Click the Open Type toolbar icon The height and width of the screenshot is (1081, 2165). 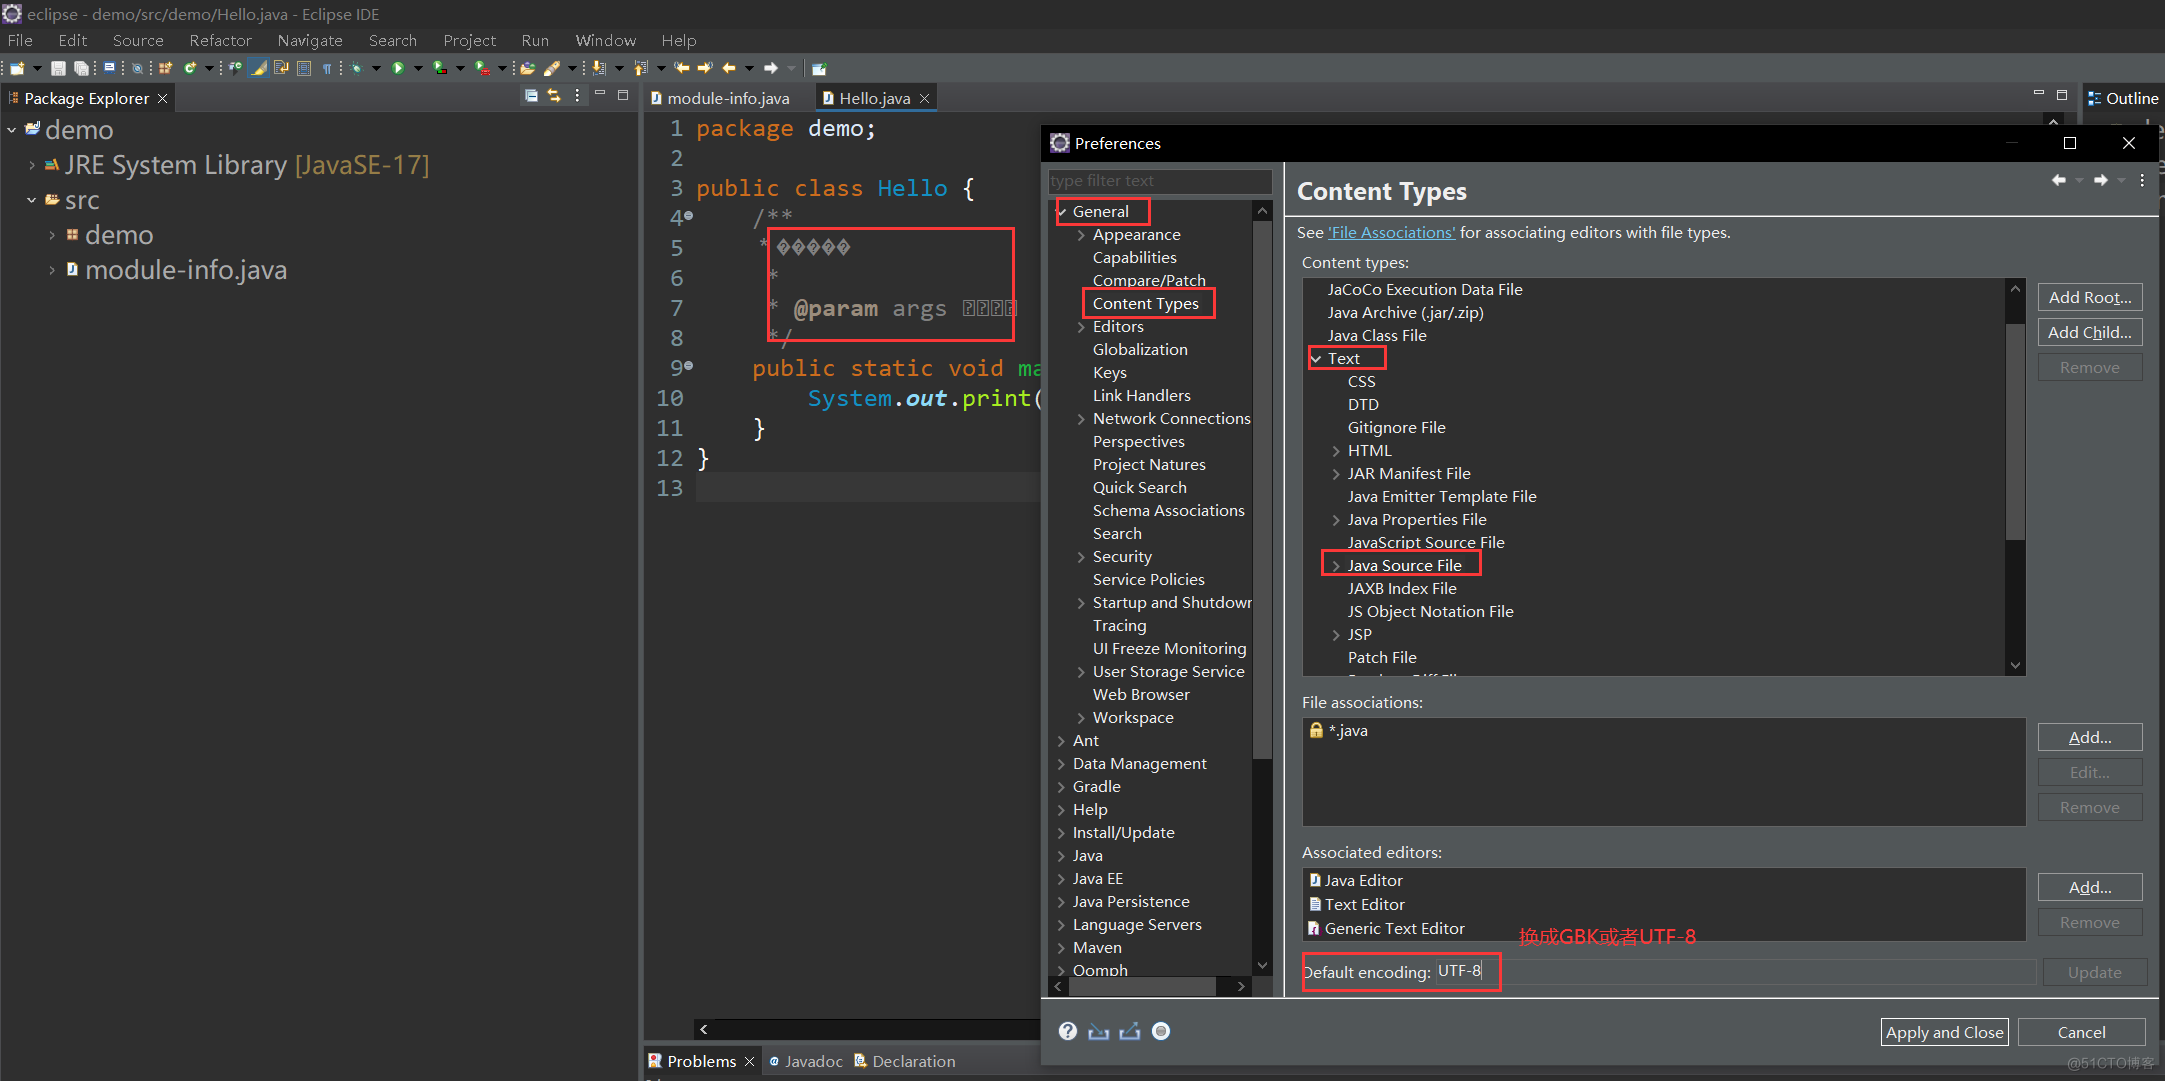pos(235,68)
